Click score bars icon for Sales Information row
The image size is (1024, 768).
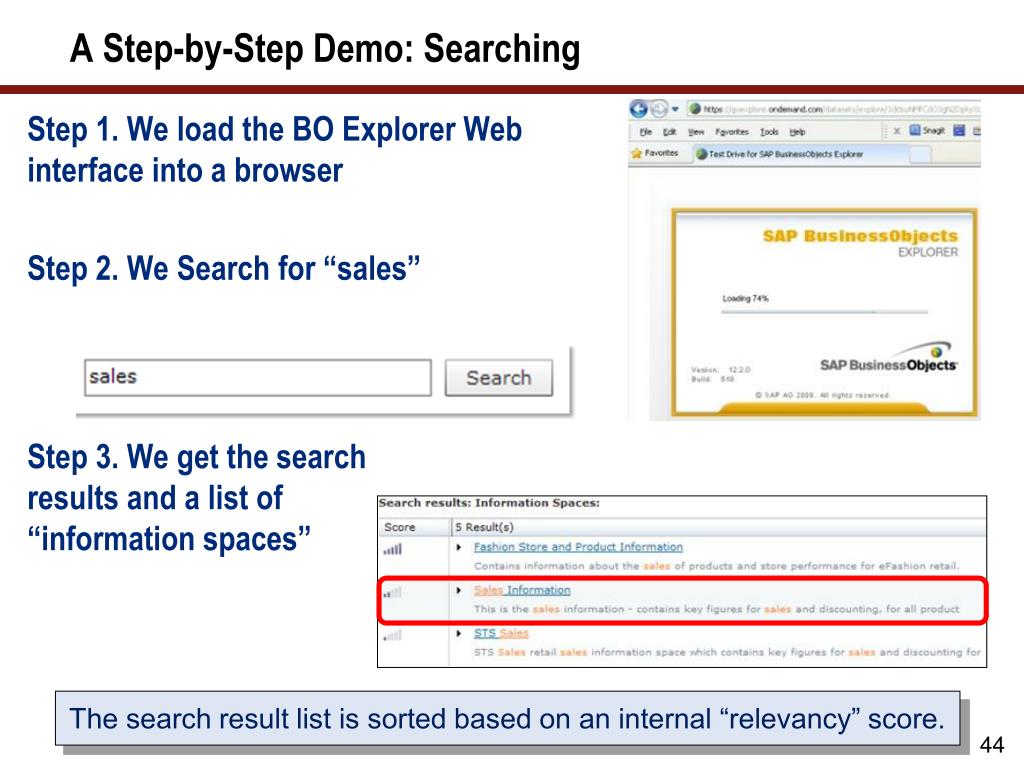[392, 592]
